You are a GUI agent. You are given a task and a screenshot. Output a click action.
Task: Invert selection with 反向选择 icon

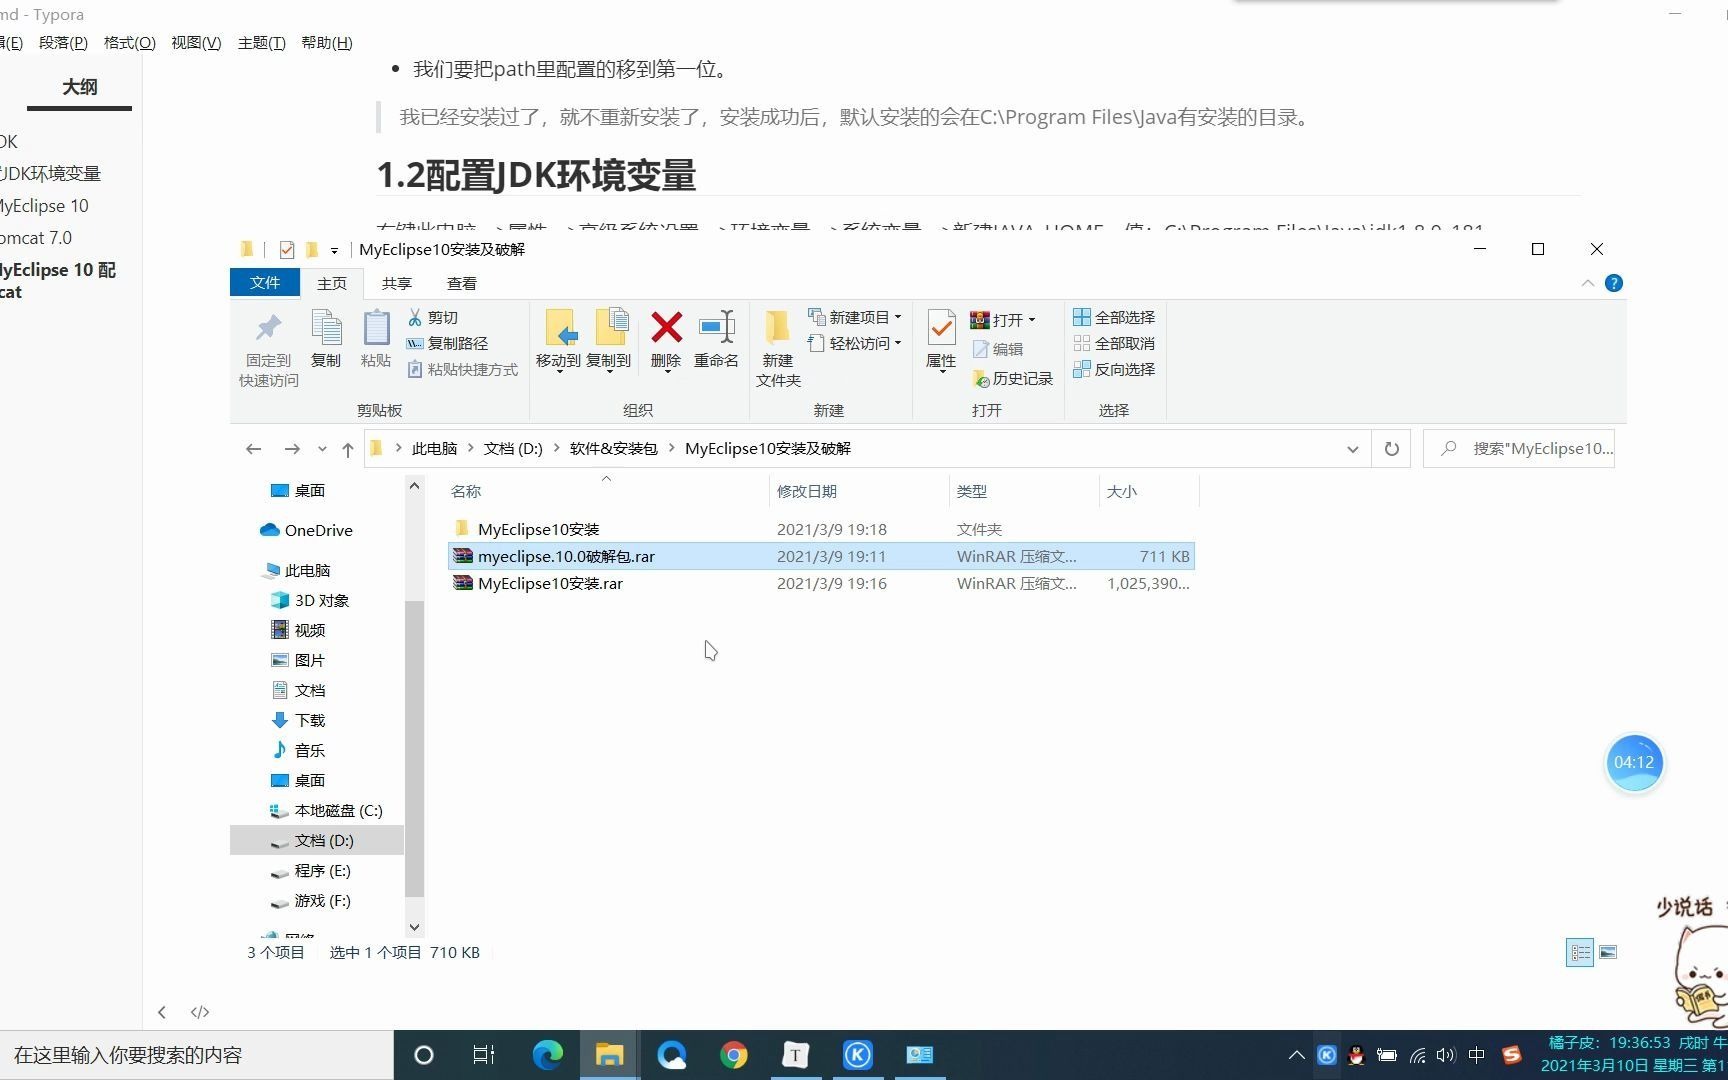1114,369
